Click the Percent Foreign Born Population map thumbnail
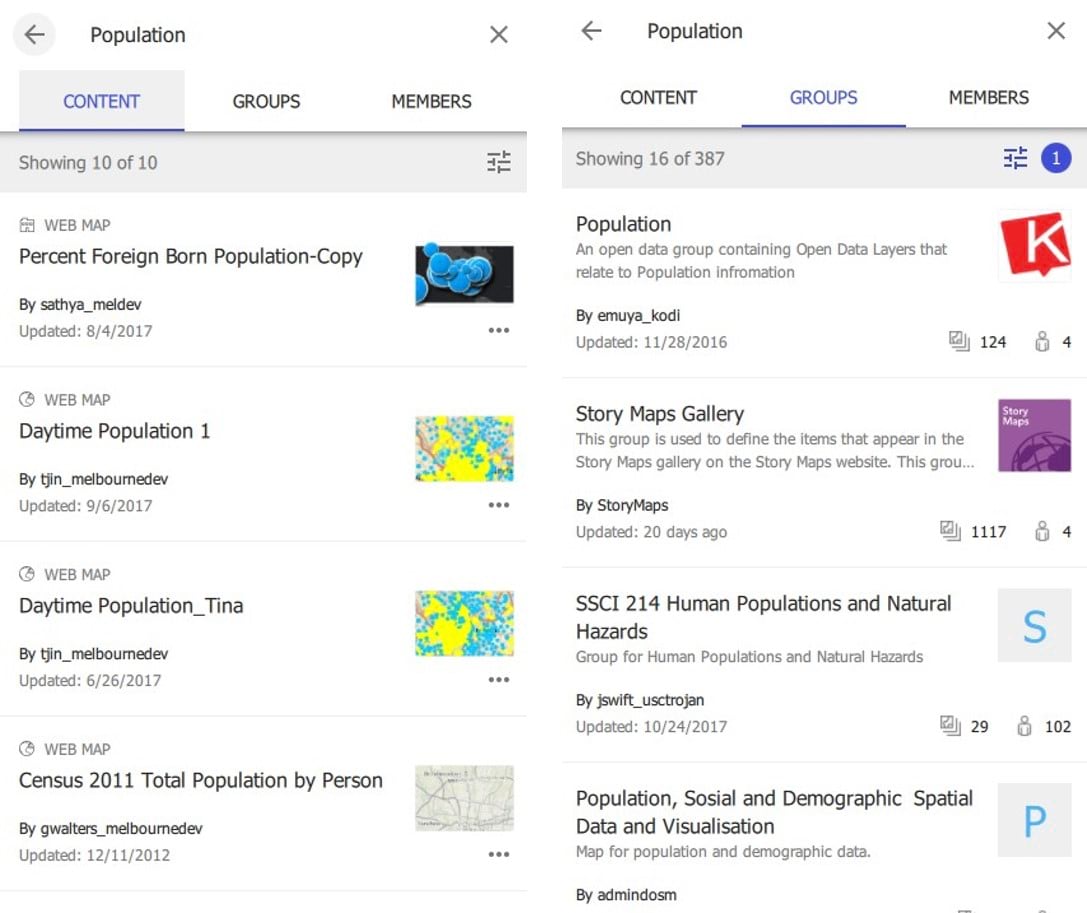1087x913 pixels. 464,275
